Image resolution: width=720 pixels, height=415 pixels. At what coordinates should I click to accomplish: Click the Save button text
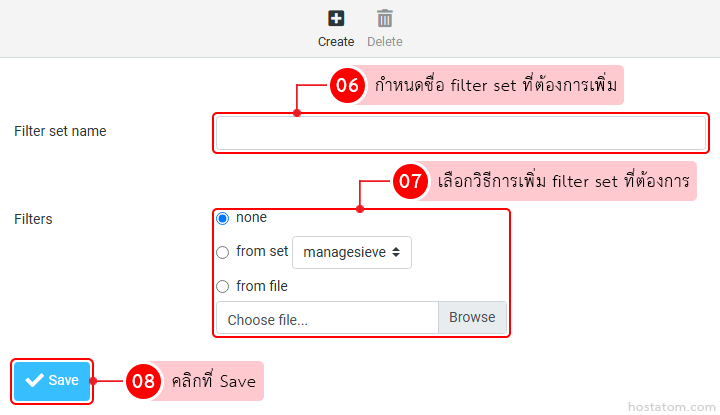coord(63,380)
